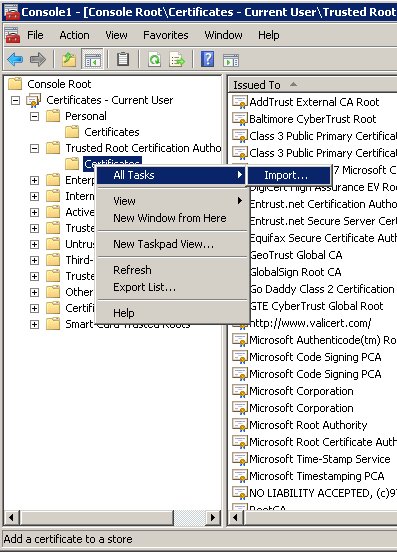
Task: Select Go Daddy Class 2 Certification row
Action: point(322,289)
